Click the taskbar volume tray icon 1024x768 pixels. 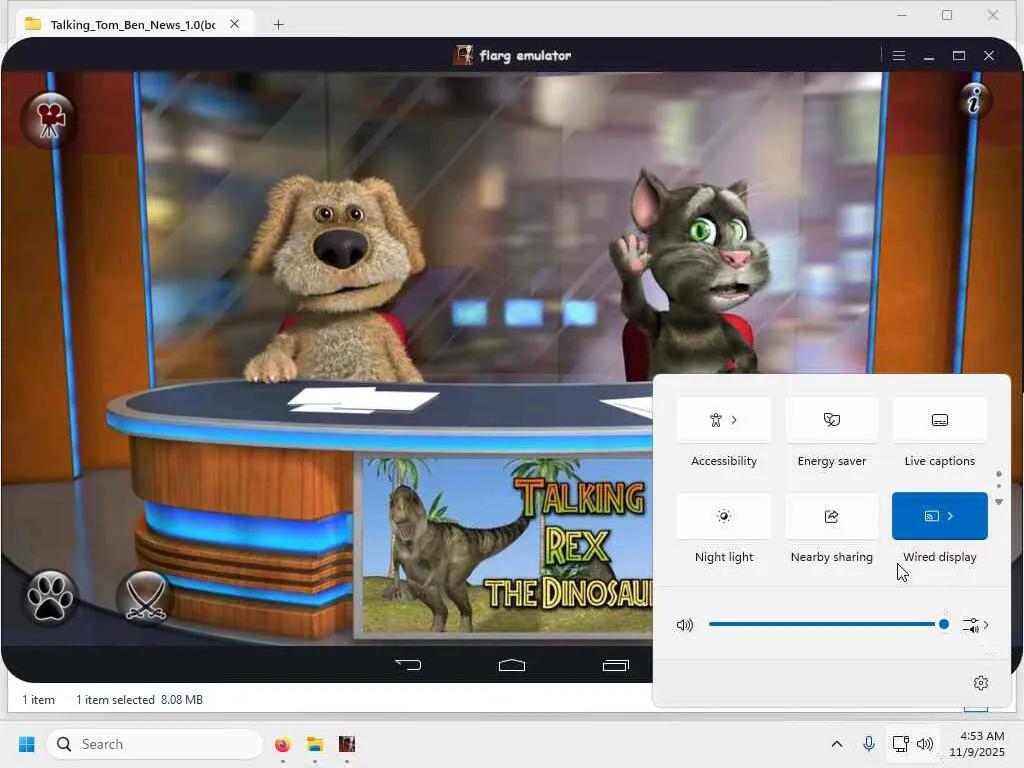click(x=925, y=744)
